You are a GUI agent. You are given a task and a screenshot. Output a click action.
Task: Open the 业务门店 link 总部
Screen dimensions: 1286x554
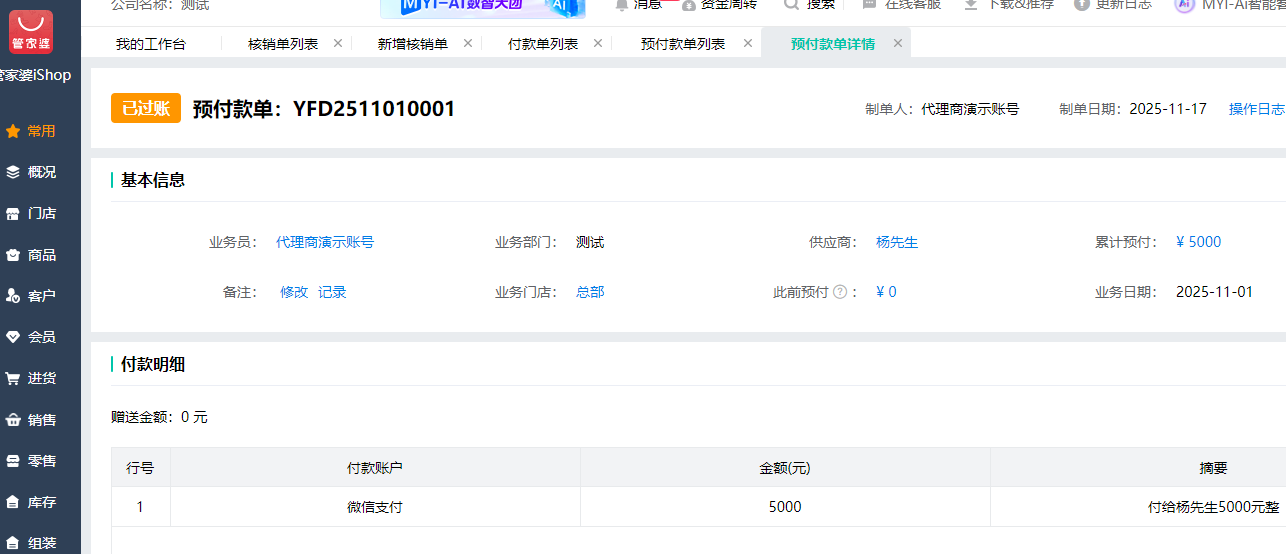(590, 292)
